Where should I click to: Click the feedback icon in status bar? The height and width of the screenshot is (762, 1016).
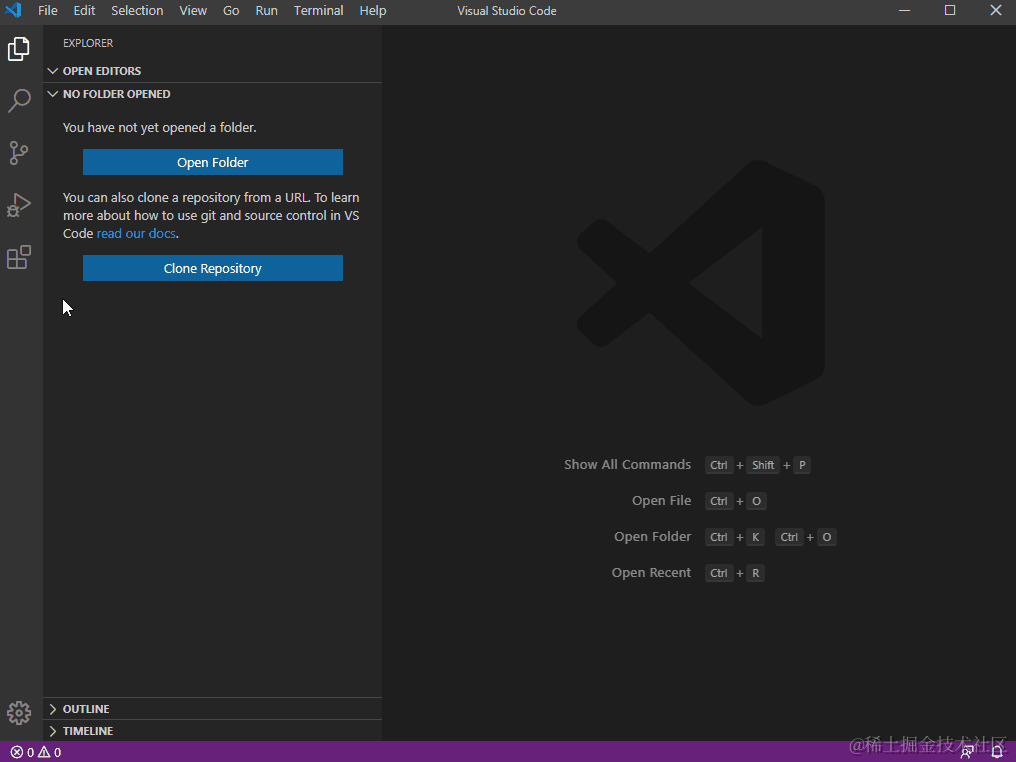(967, 752)
